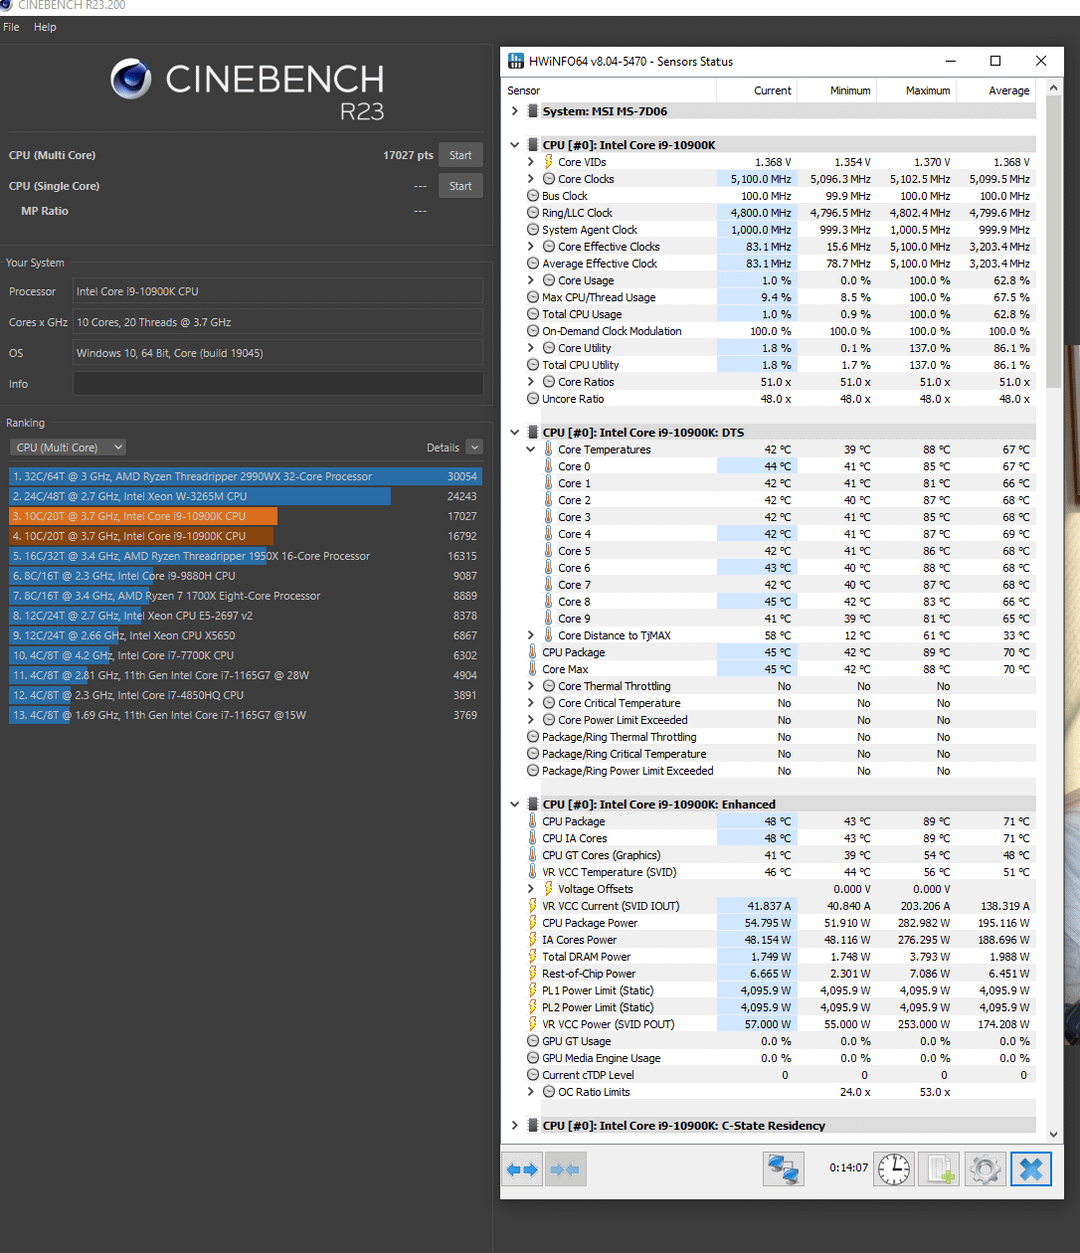This screenshot has width=1080, height=1253.
Task: Click the Info input field
Action: pos(278,384)
